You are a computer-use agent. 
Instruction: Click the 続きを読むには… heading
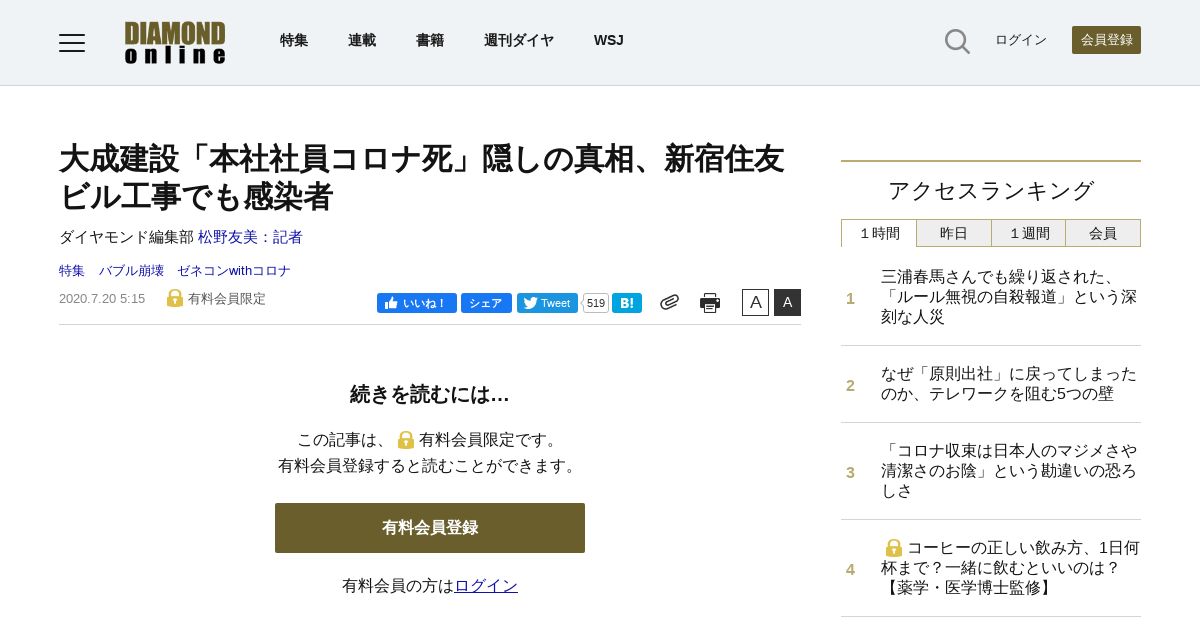tap(430, 395)
